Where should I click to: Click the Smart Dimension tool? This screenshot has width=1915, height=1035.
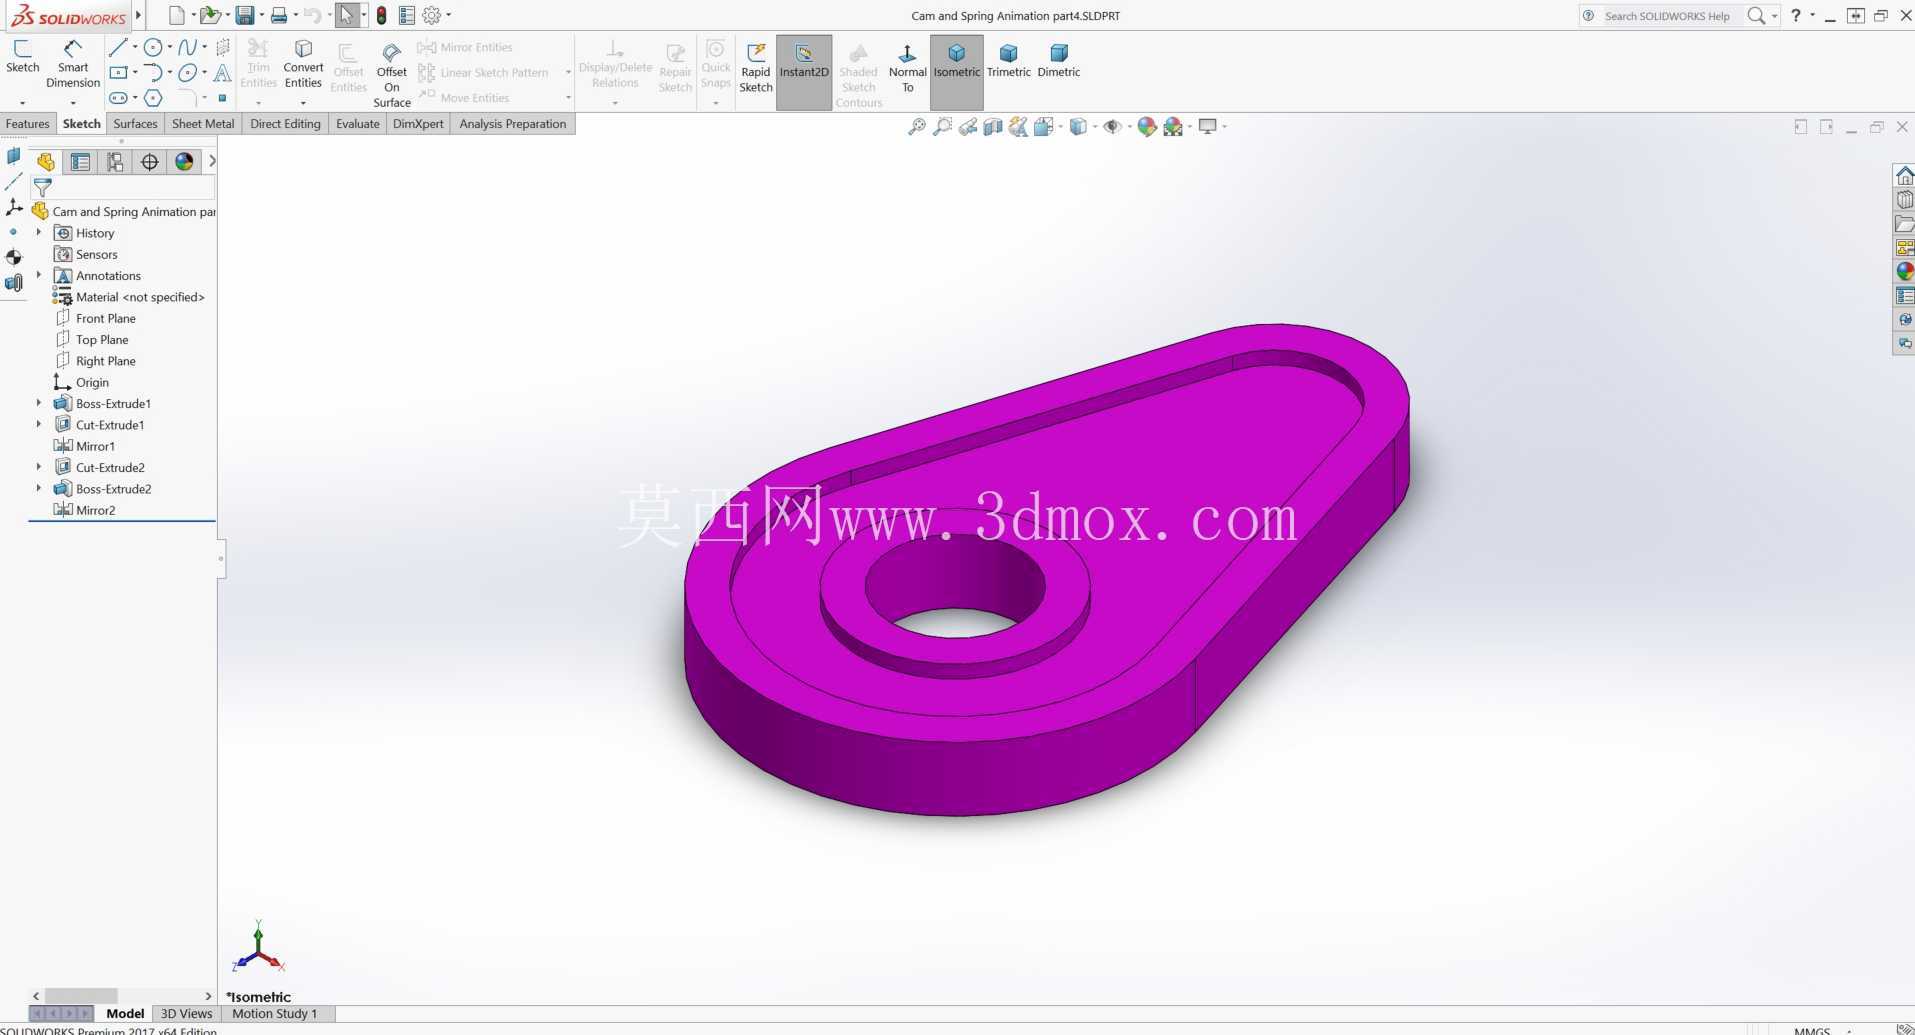pos(73,65)
